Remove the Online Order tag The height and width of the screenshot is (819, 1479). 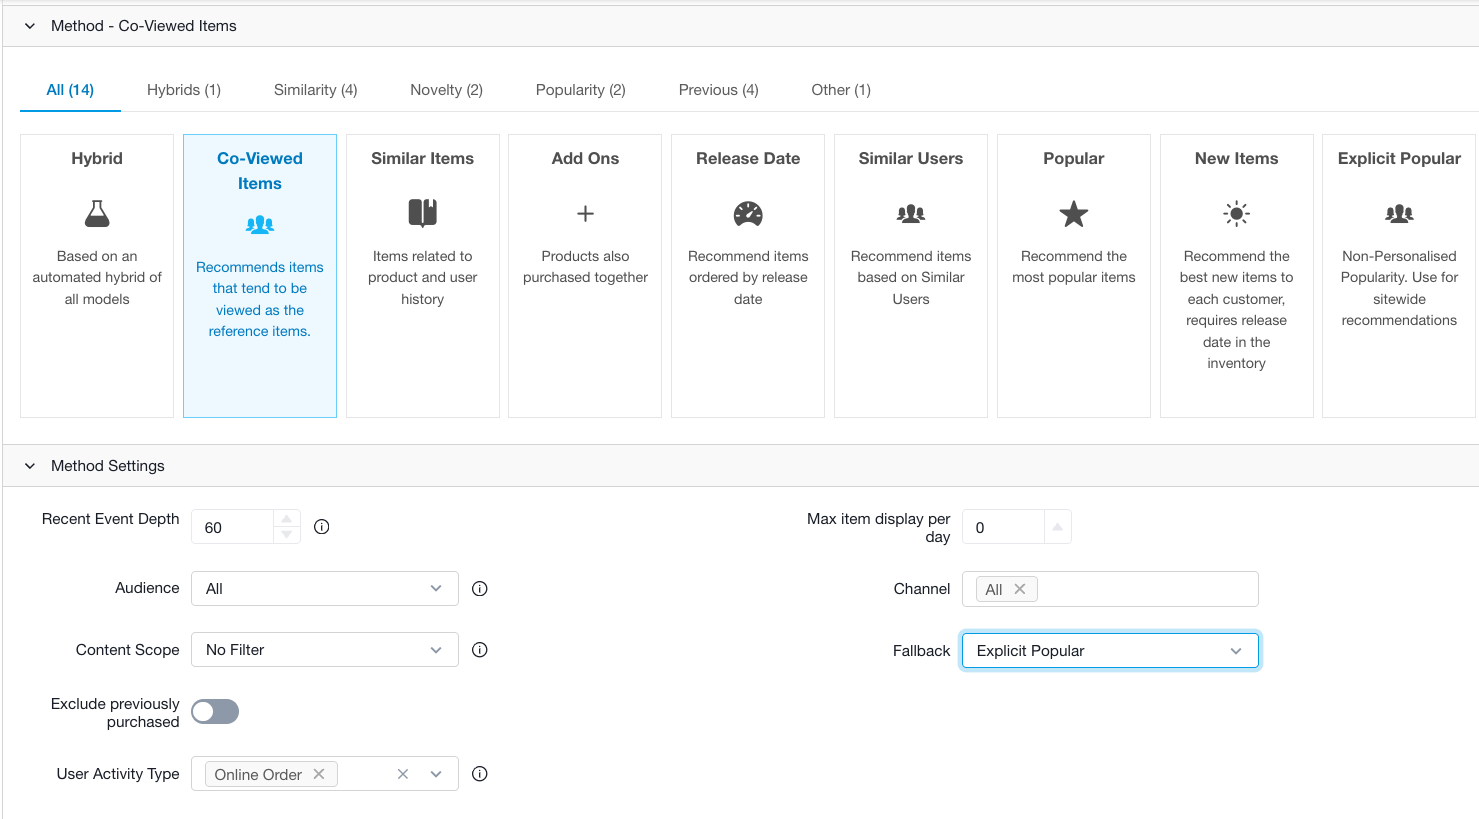(x=319, y=774)
